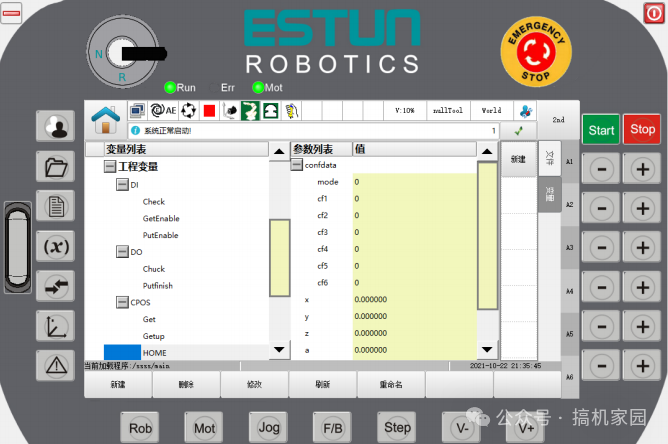Select HOME variable in tree
668x444 pixels.
[x=155, y=353]
